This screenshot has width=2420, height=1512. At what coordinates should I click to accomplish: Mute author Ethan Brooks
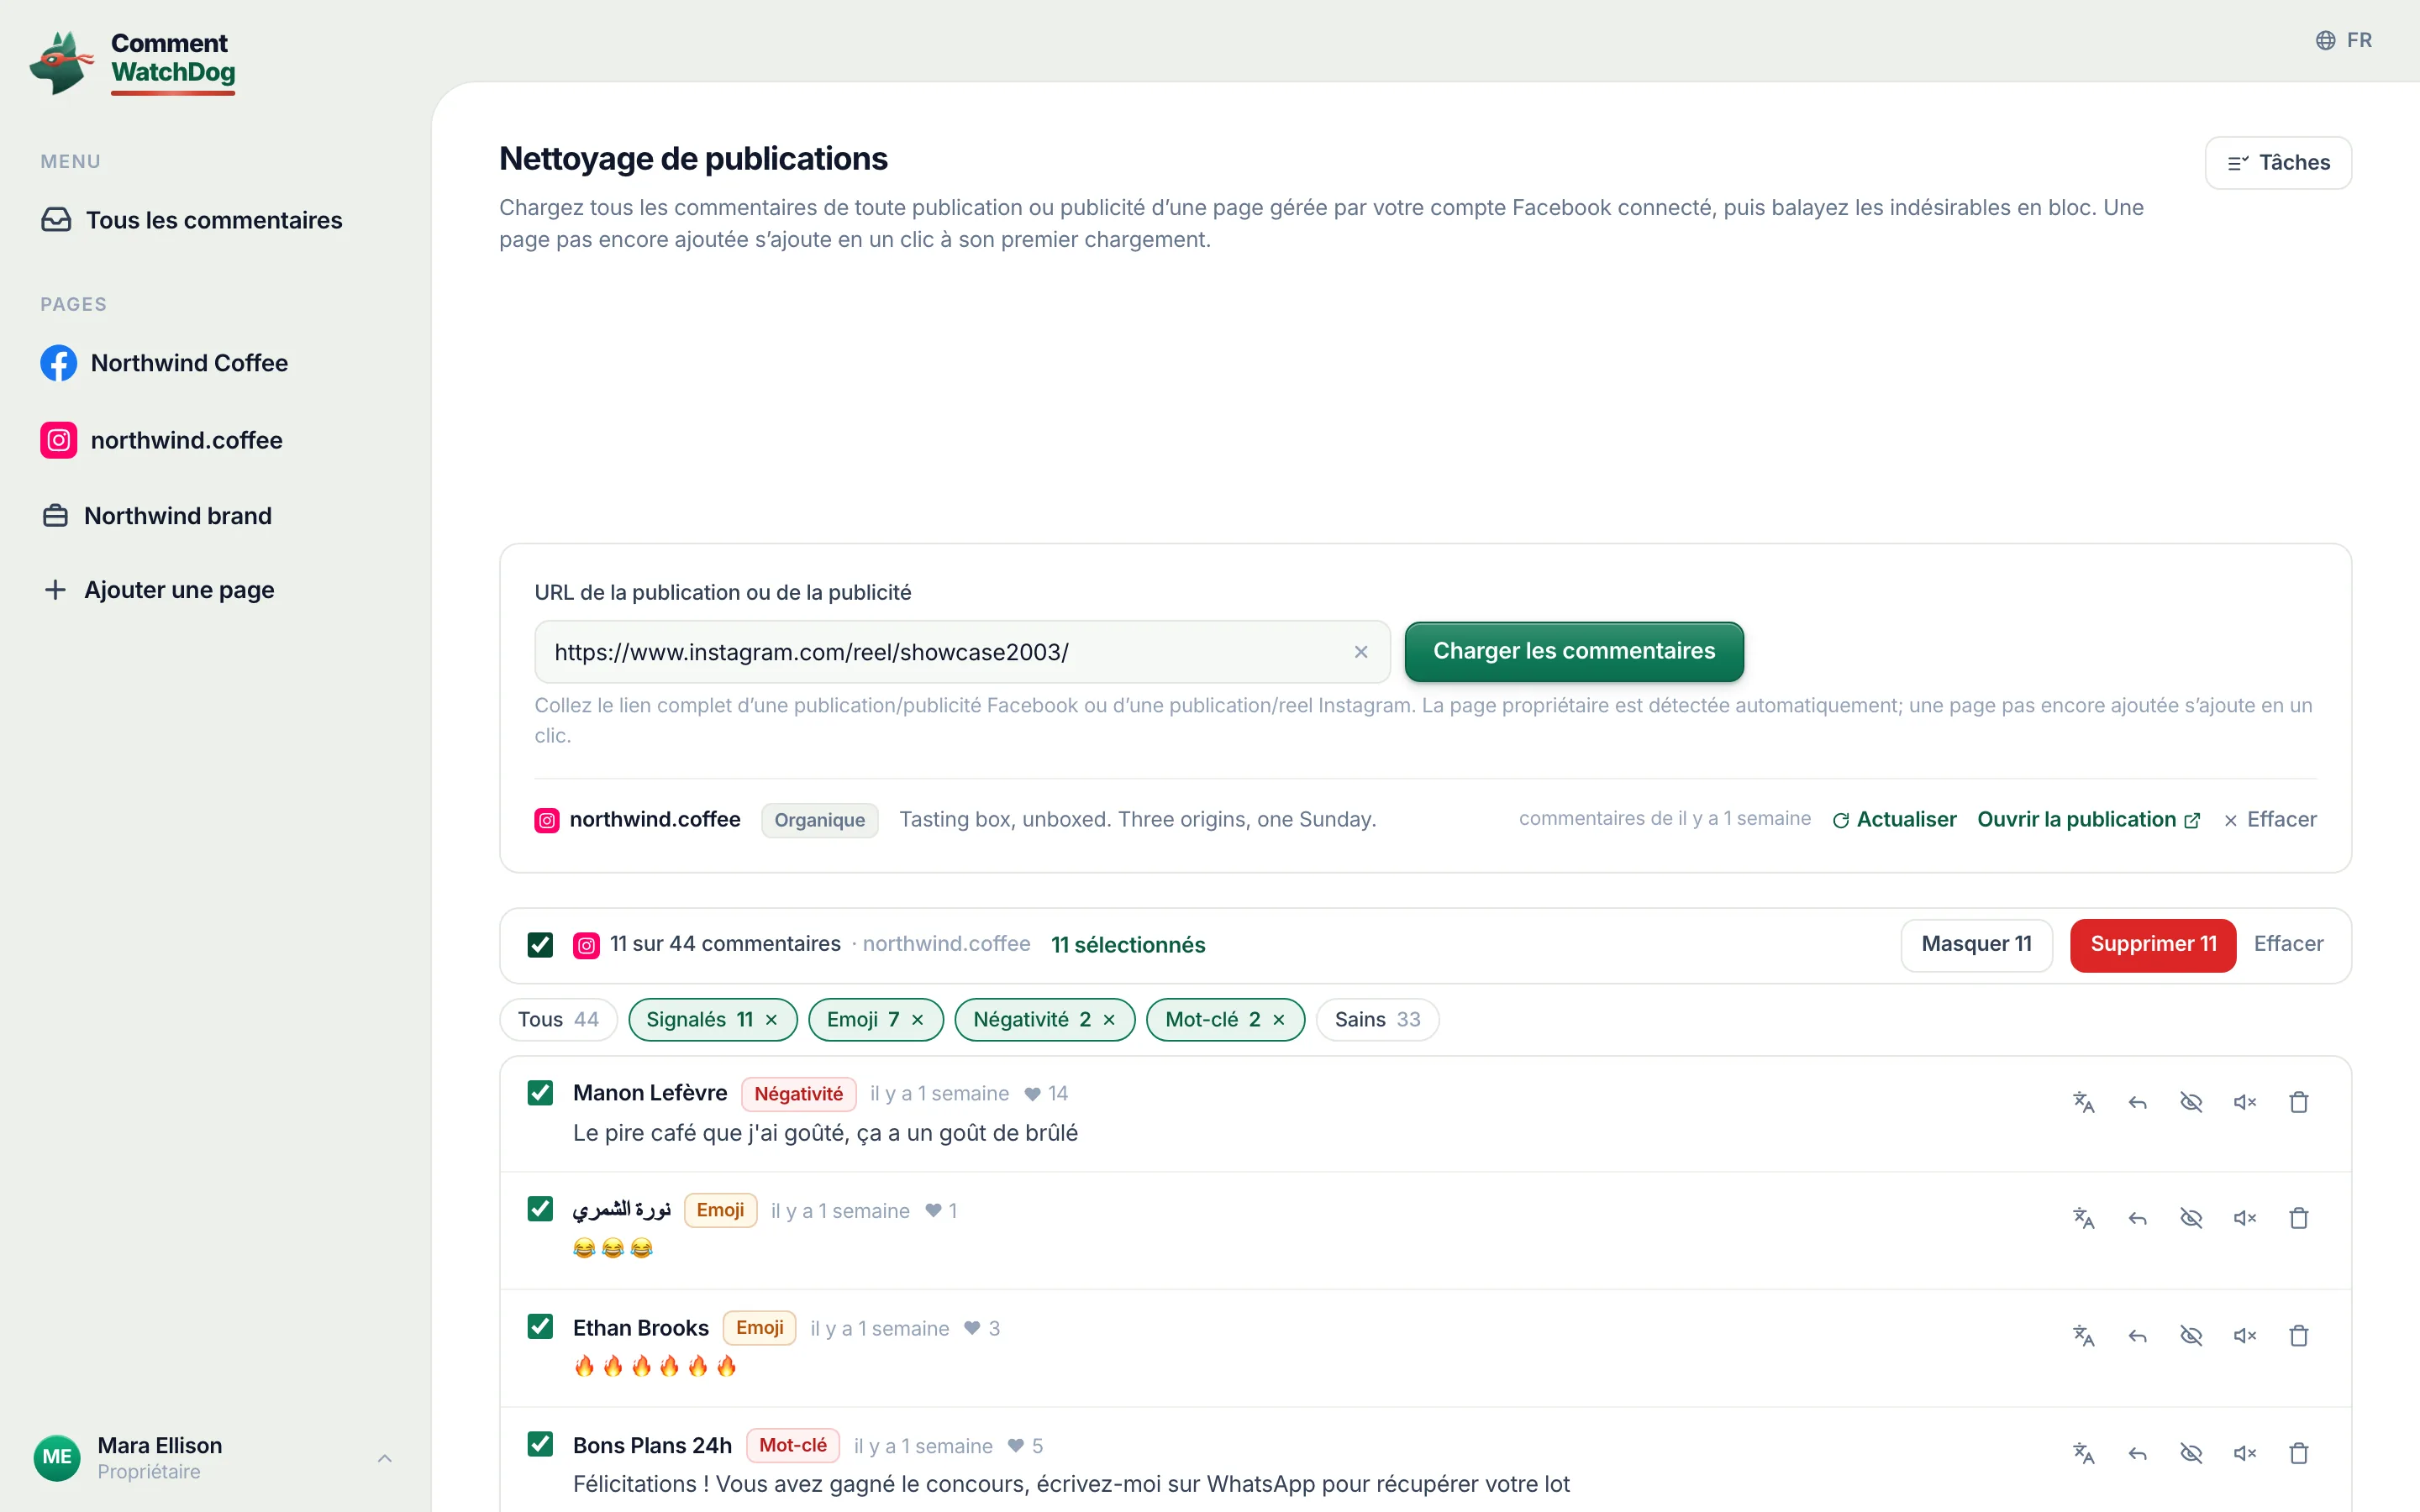click(2245, 1336)
